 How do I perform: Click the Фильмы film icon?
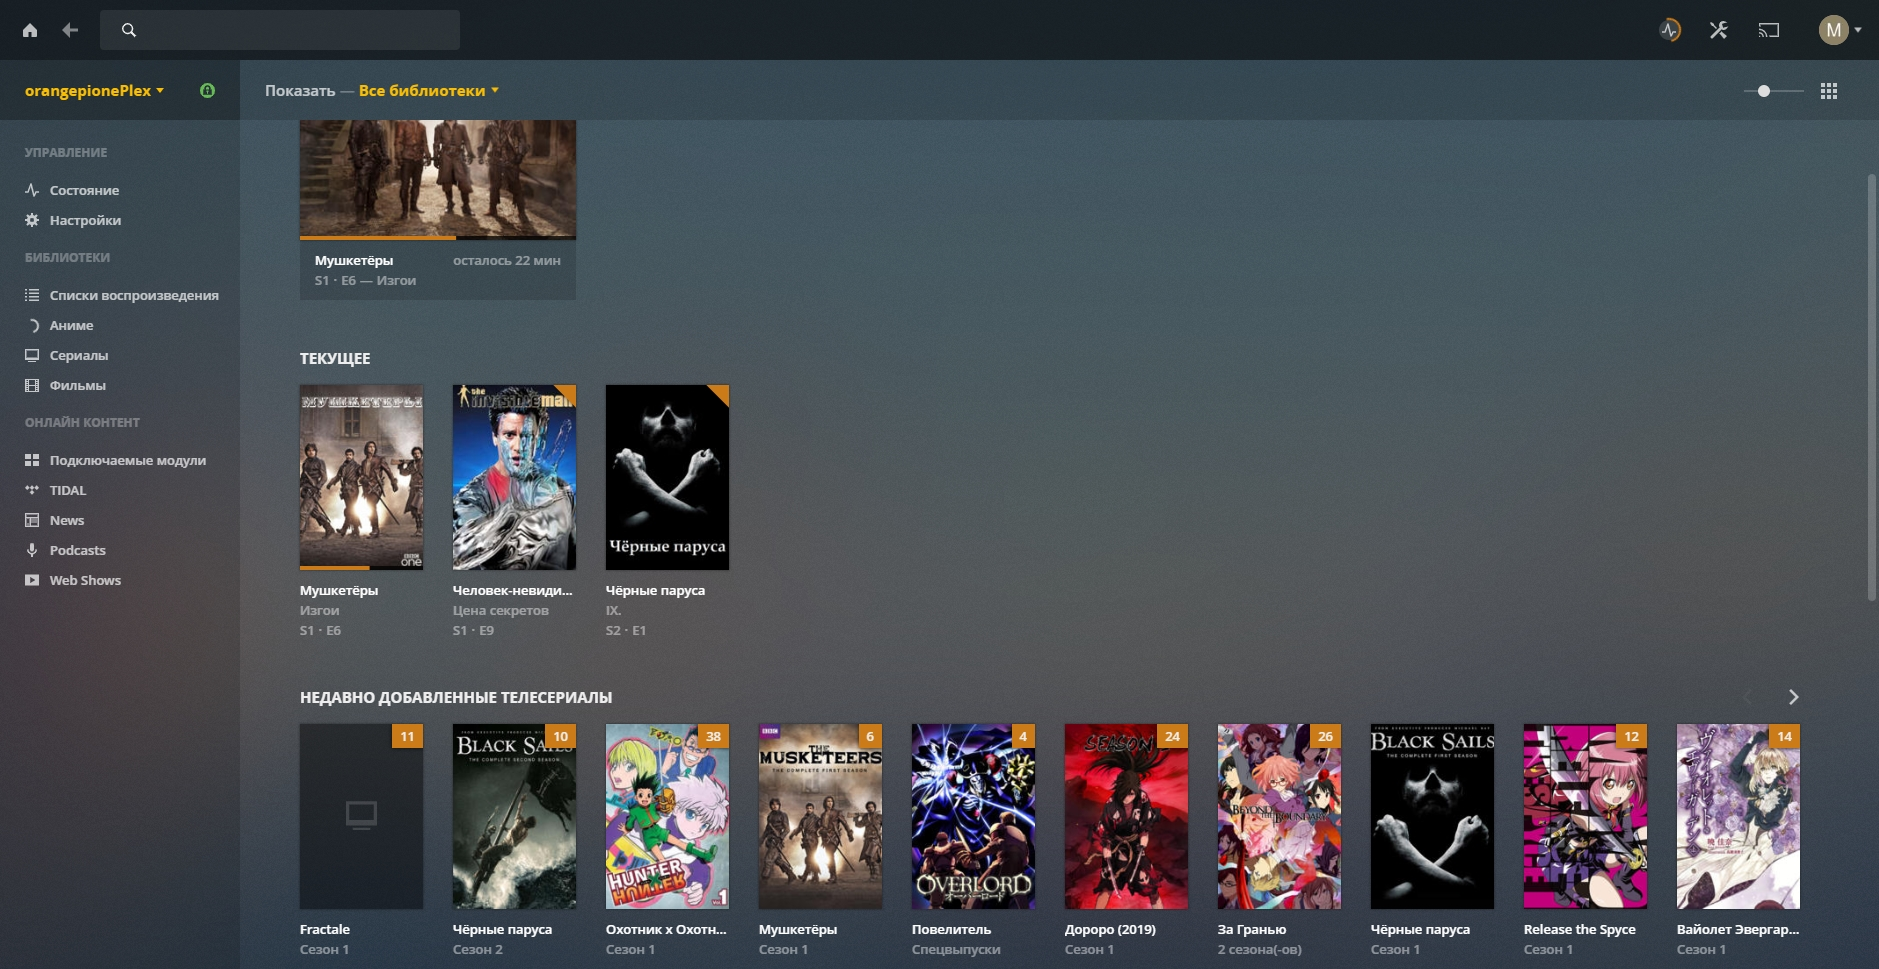click(32, 385)
